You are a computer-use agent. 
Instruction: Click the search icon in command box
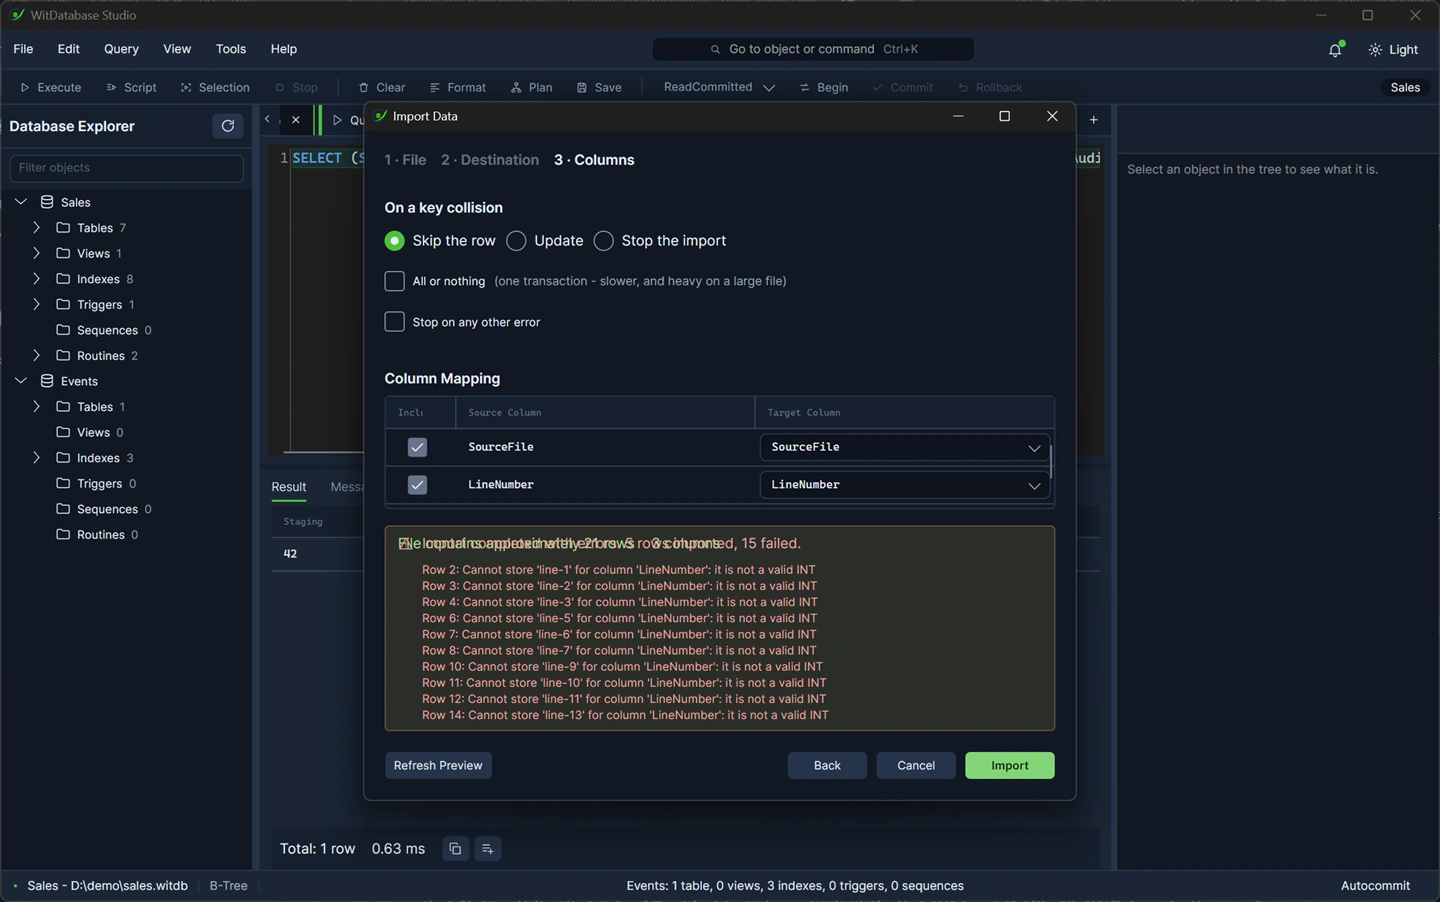[x=715, y=49]
